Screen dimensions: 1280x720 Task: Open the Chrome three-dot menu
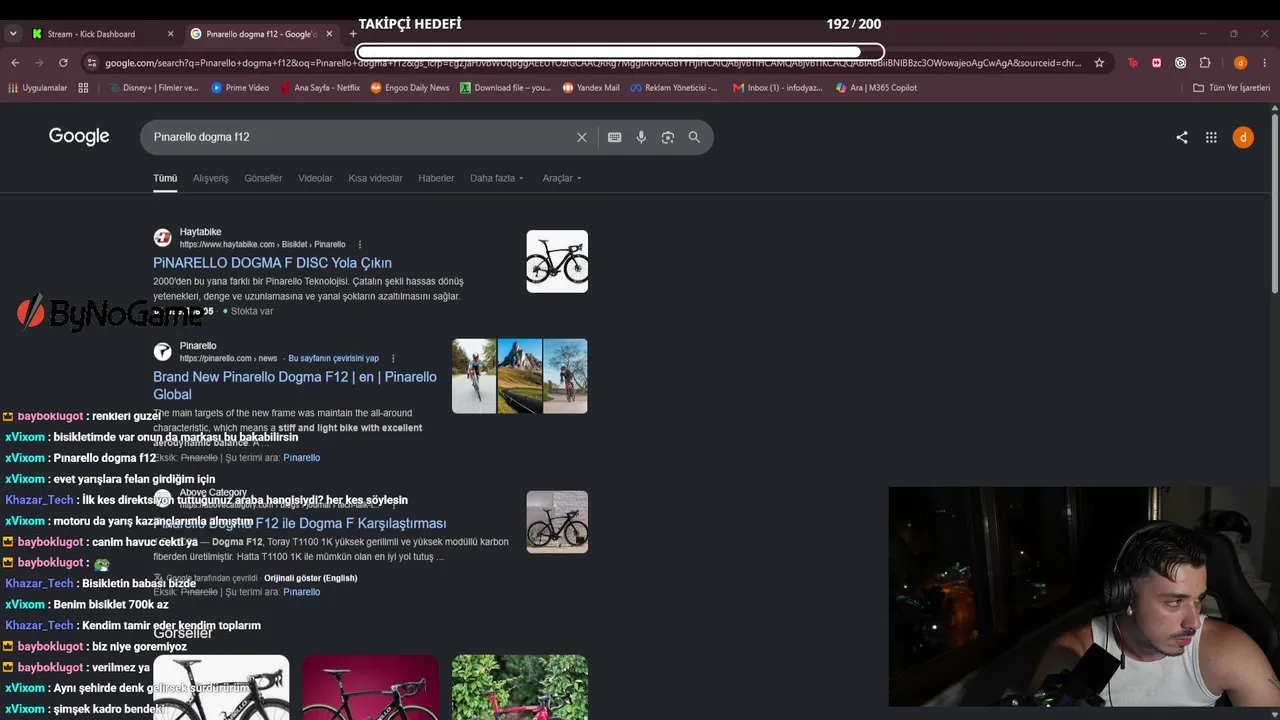point(1265,63)
